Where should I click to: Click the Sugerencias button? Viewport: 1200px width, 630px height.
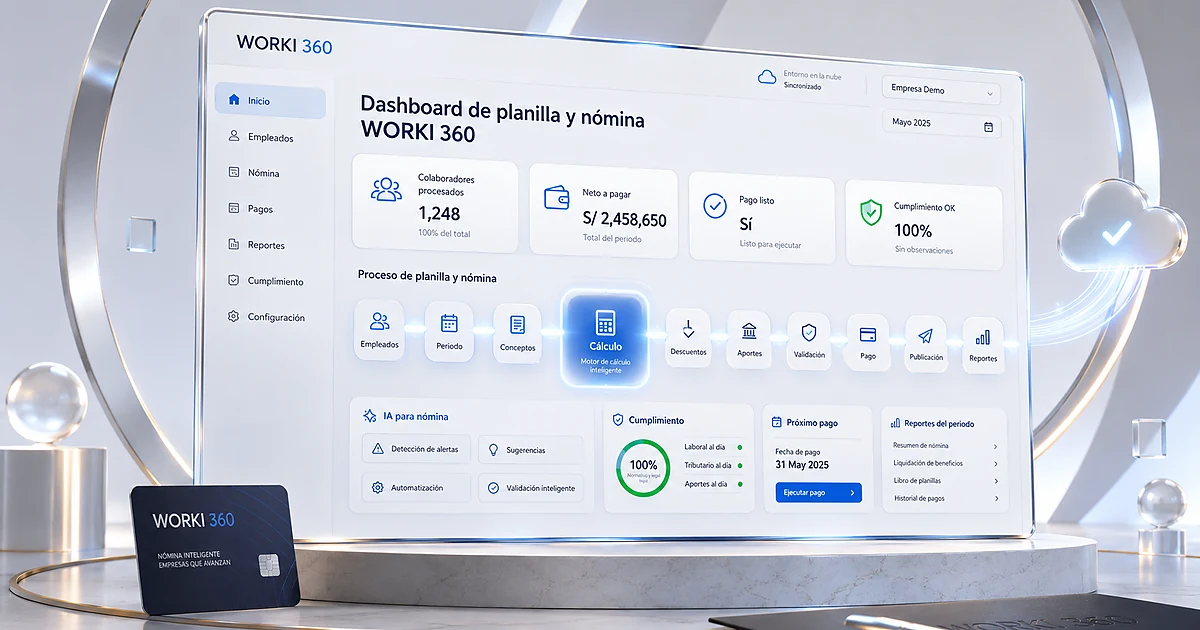tap(530, 450)
